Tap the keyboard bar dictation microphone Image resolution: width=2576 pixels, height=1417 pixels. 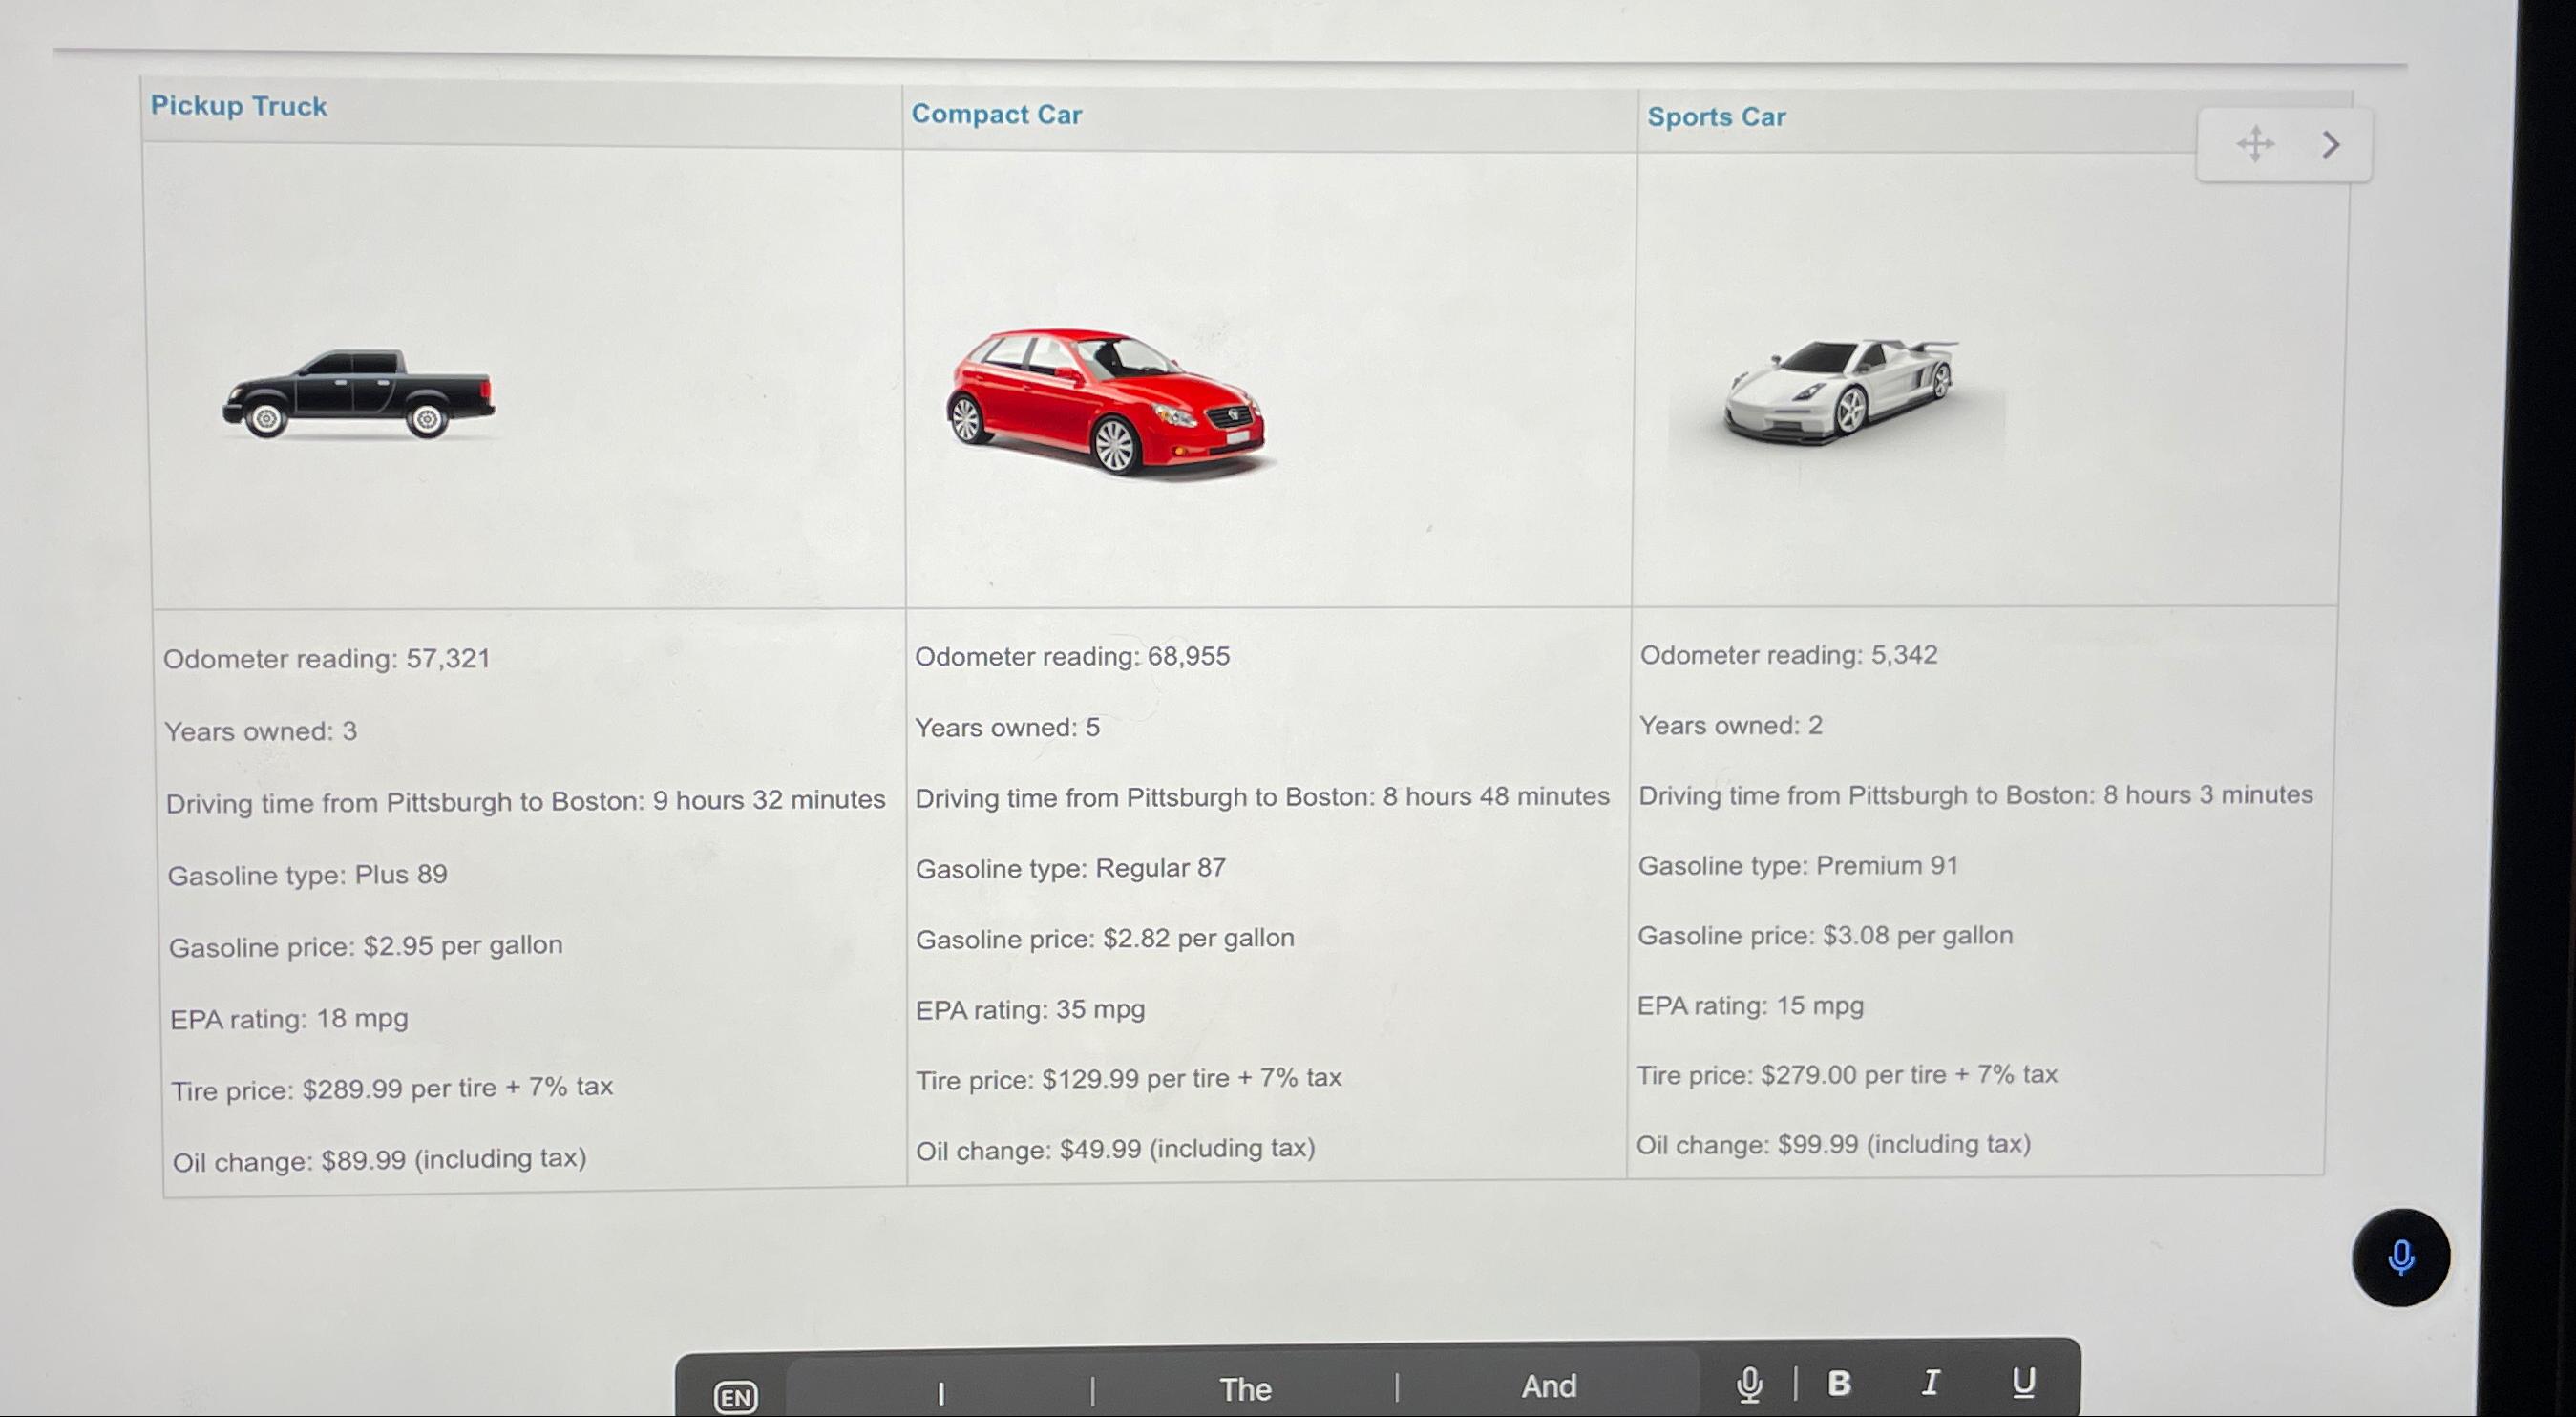click(1749, 1385)
